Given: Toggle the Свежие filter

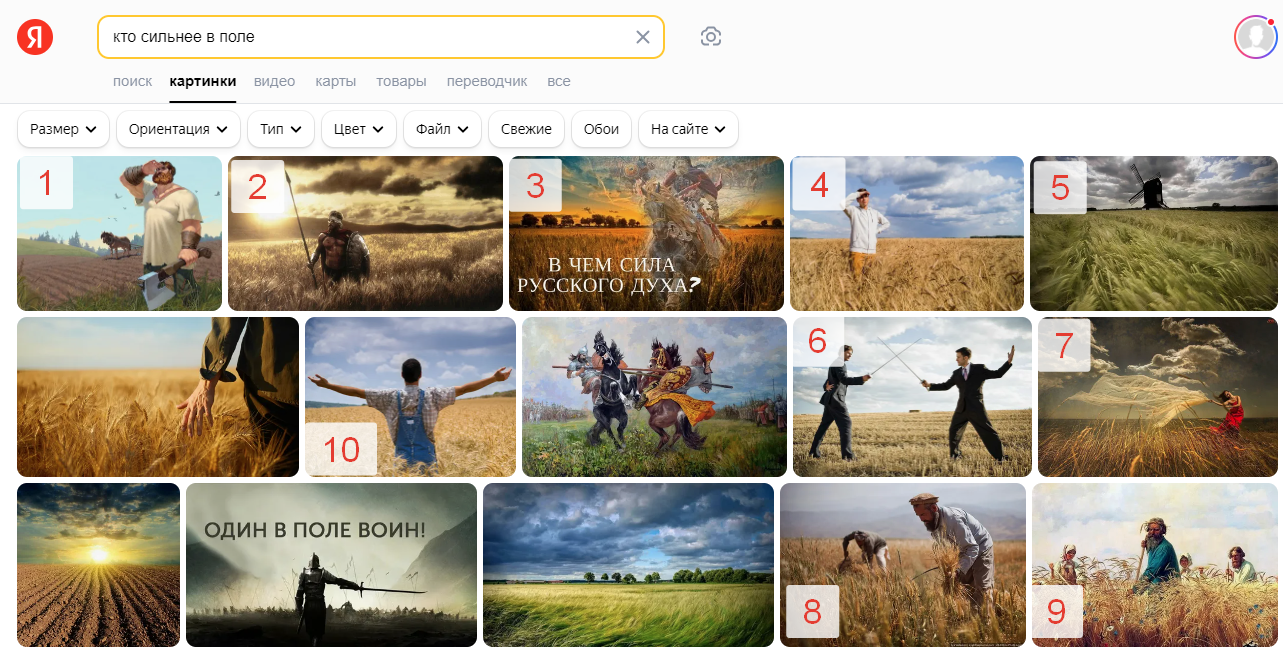Looking at the screenshot, I should click(x=526, y=129).
